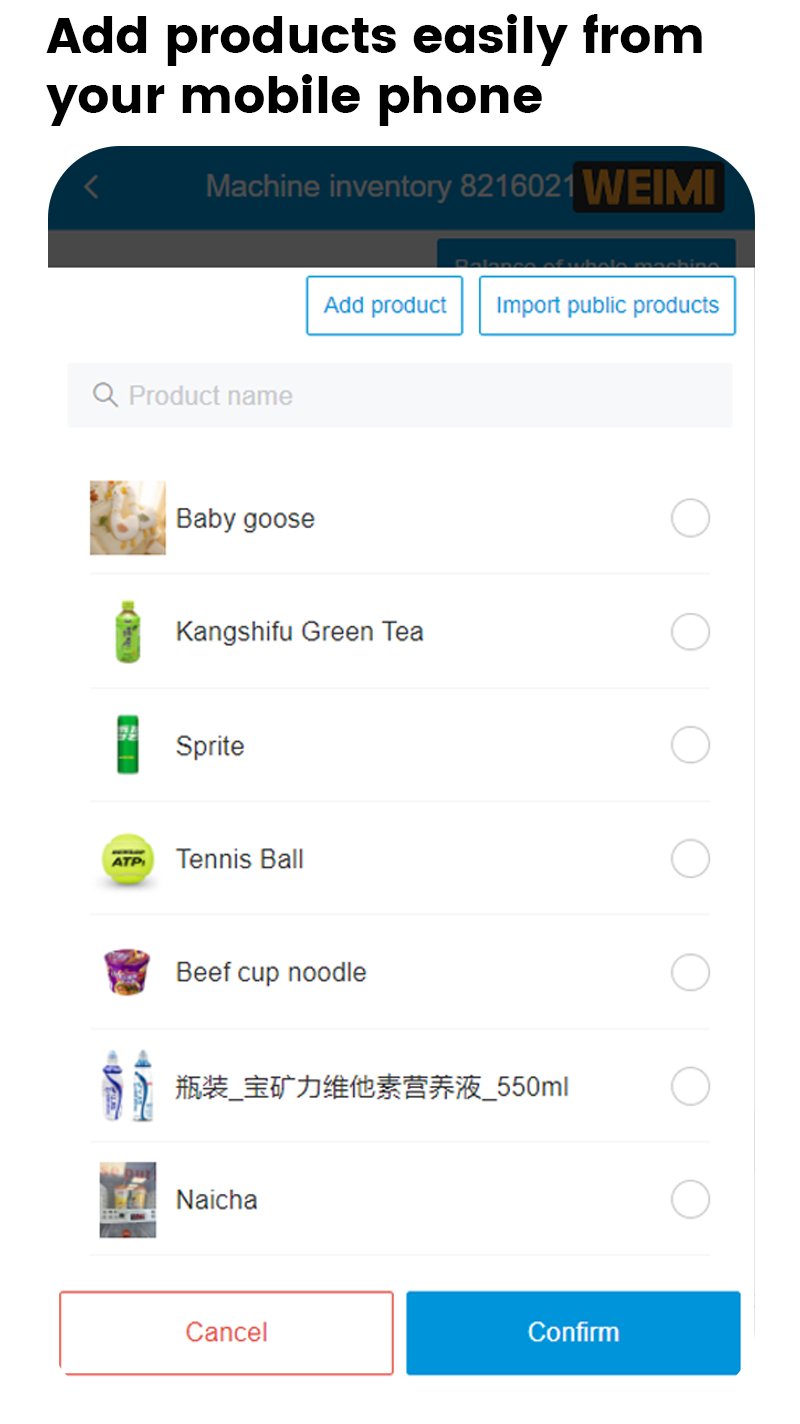This screenshot has width=800, height=1424.
Task: Tap the Tennis Ball product image
Action: point(128,859)
